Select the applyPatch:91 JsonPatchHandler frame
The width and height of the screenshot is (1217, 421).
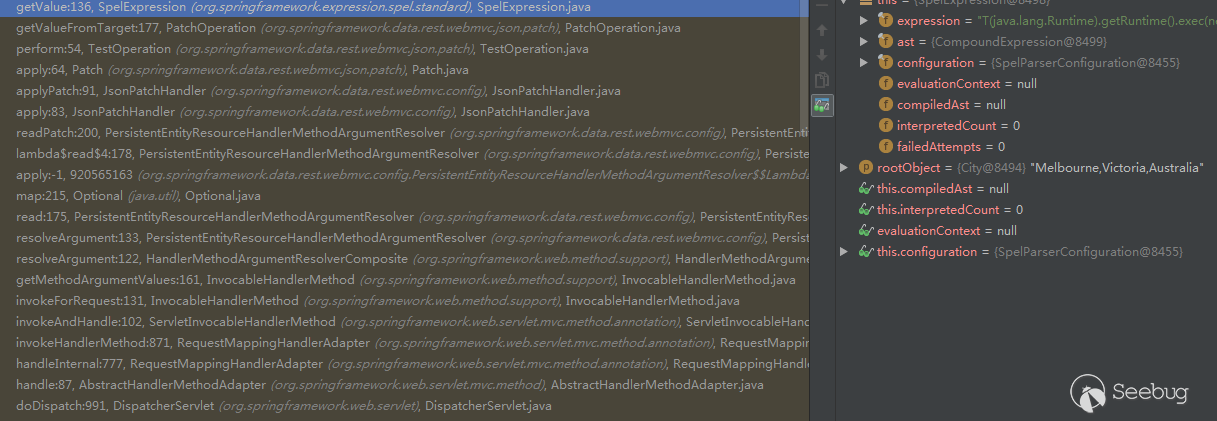tap(402, 91)
